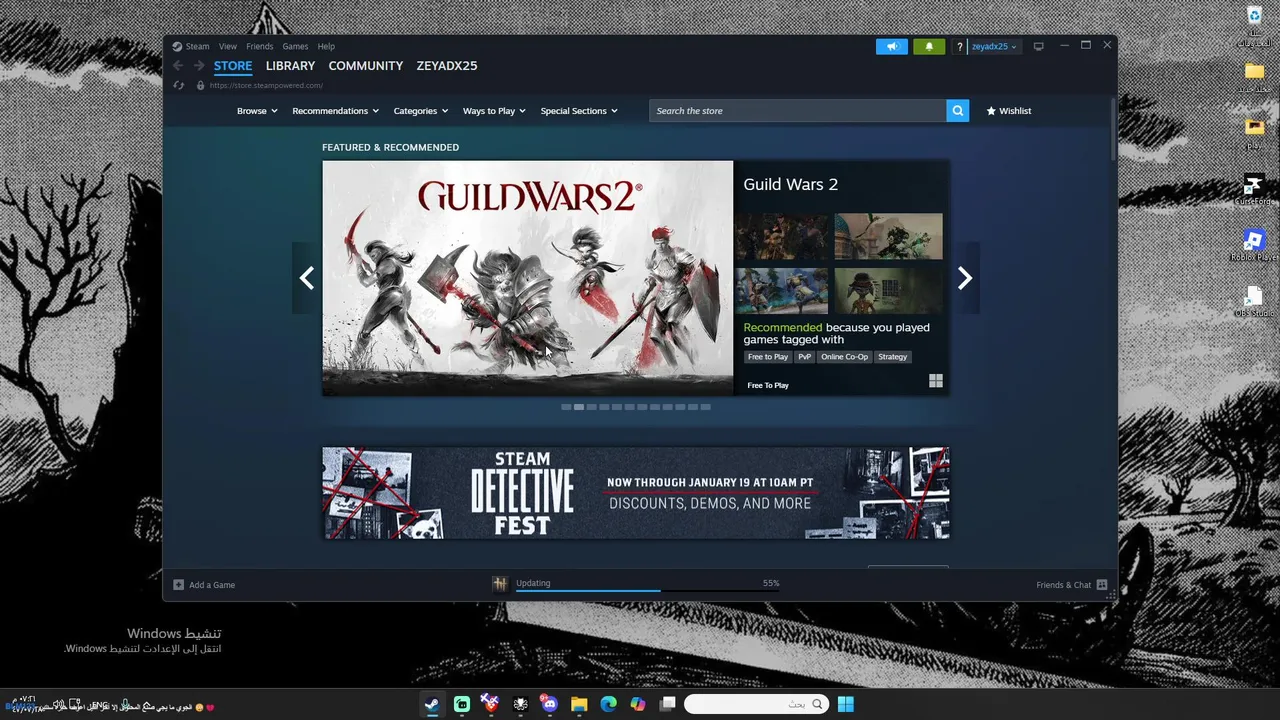
Task: Open the CurseForge desktop shortcut
Action: 1254,190
